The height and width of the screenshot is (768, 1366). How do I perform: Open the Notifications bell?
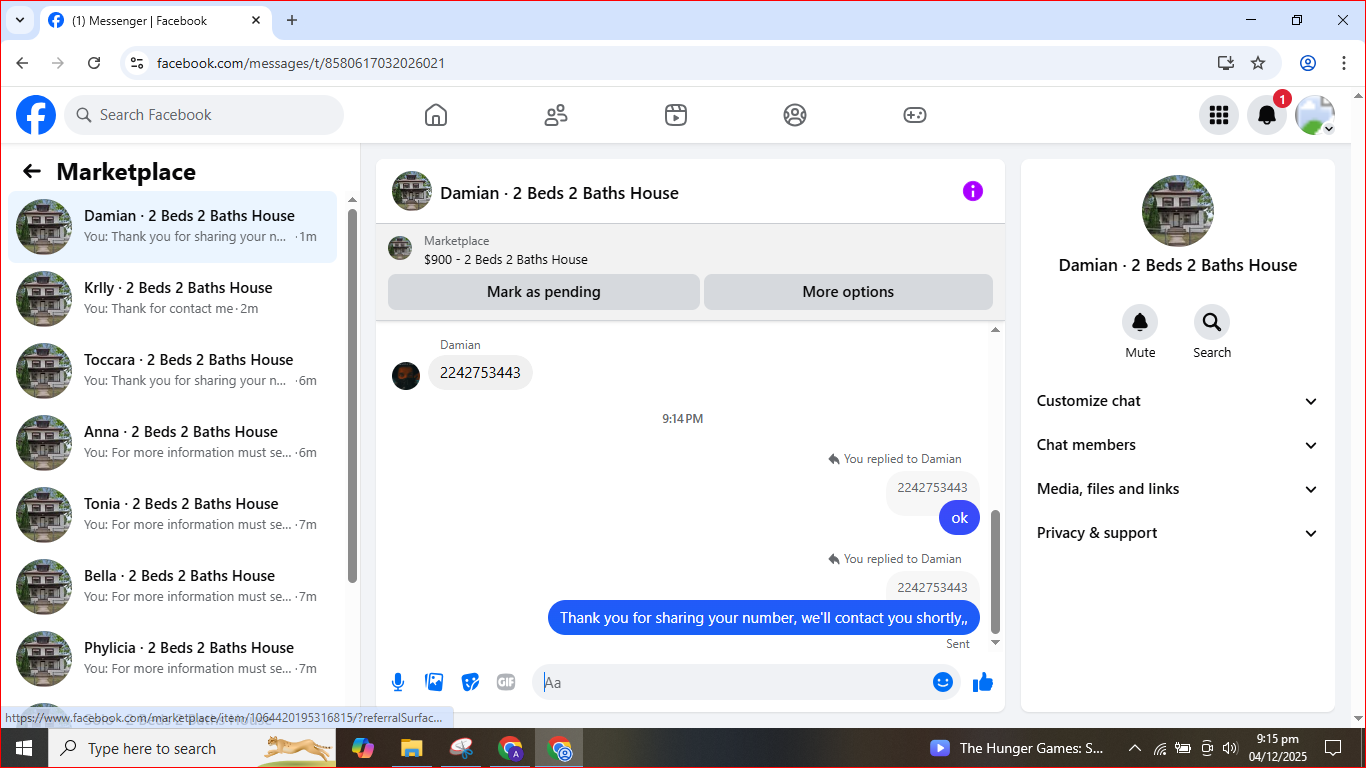1267,115
